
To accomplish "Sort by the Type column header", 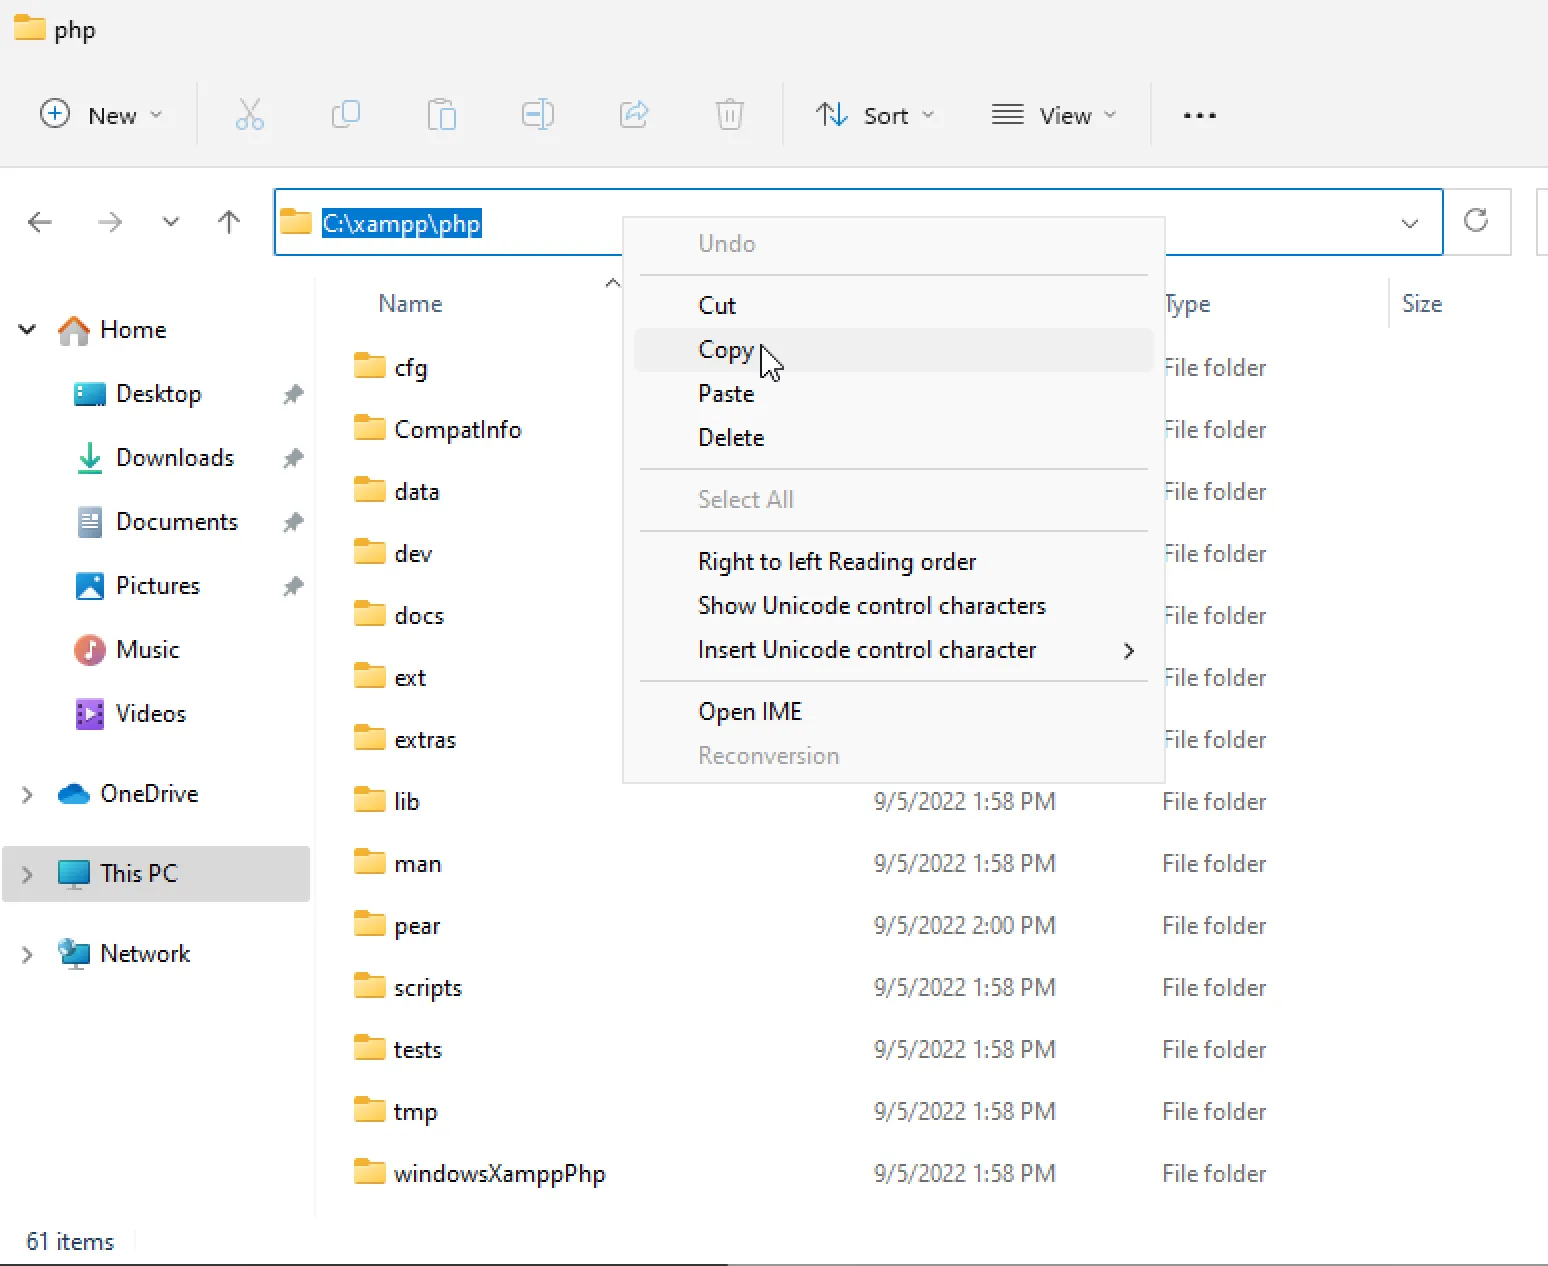I will pos(1188,304).
